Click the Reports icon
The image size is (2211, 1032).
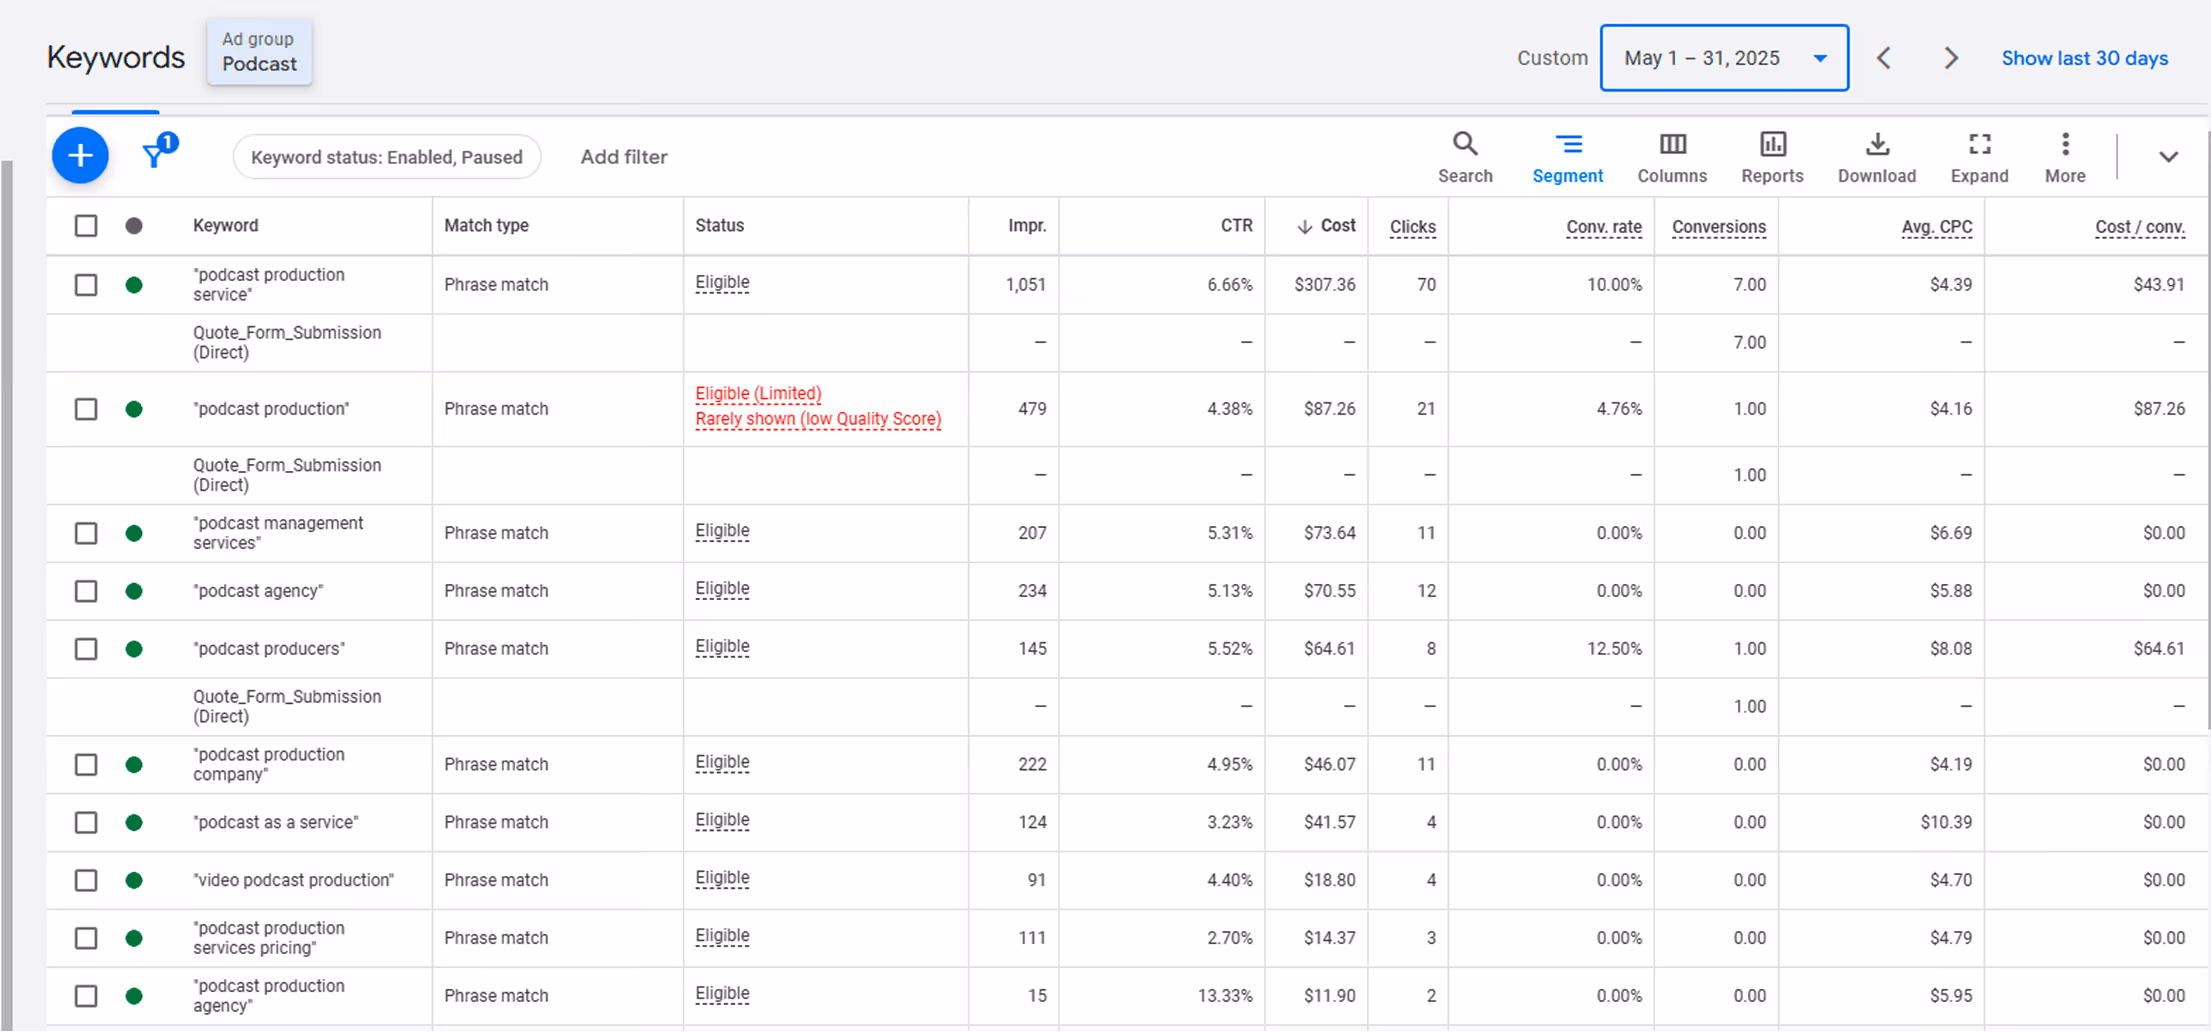pos(1771,156)
